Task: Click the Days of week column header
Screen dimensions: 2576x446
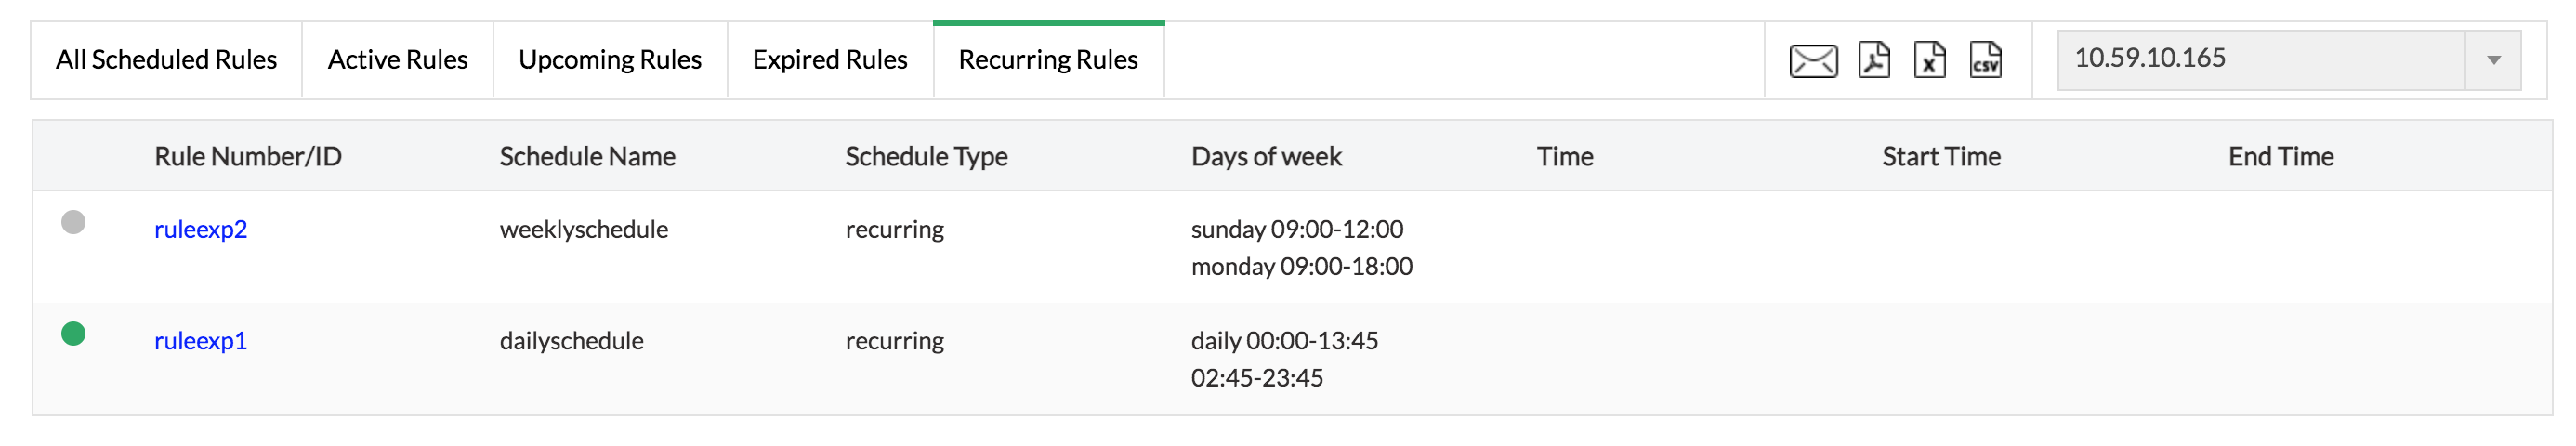Action: tap(1266, 156)
